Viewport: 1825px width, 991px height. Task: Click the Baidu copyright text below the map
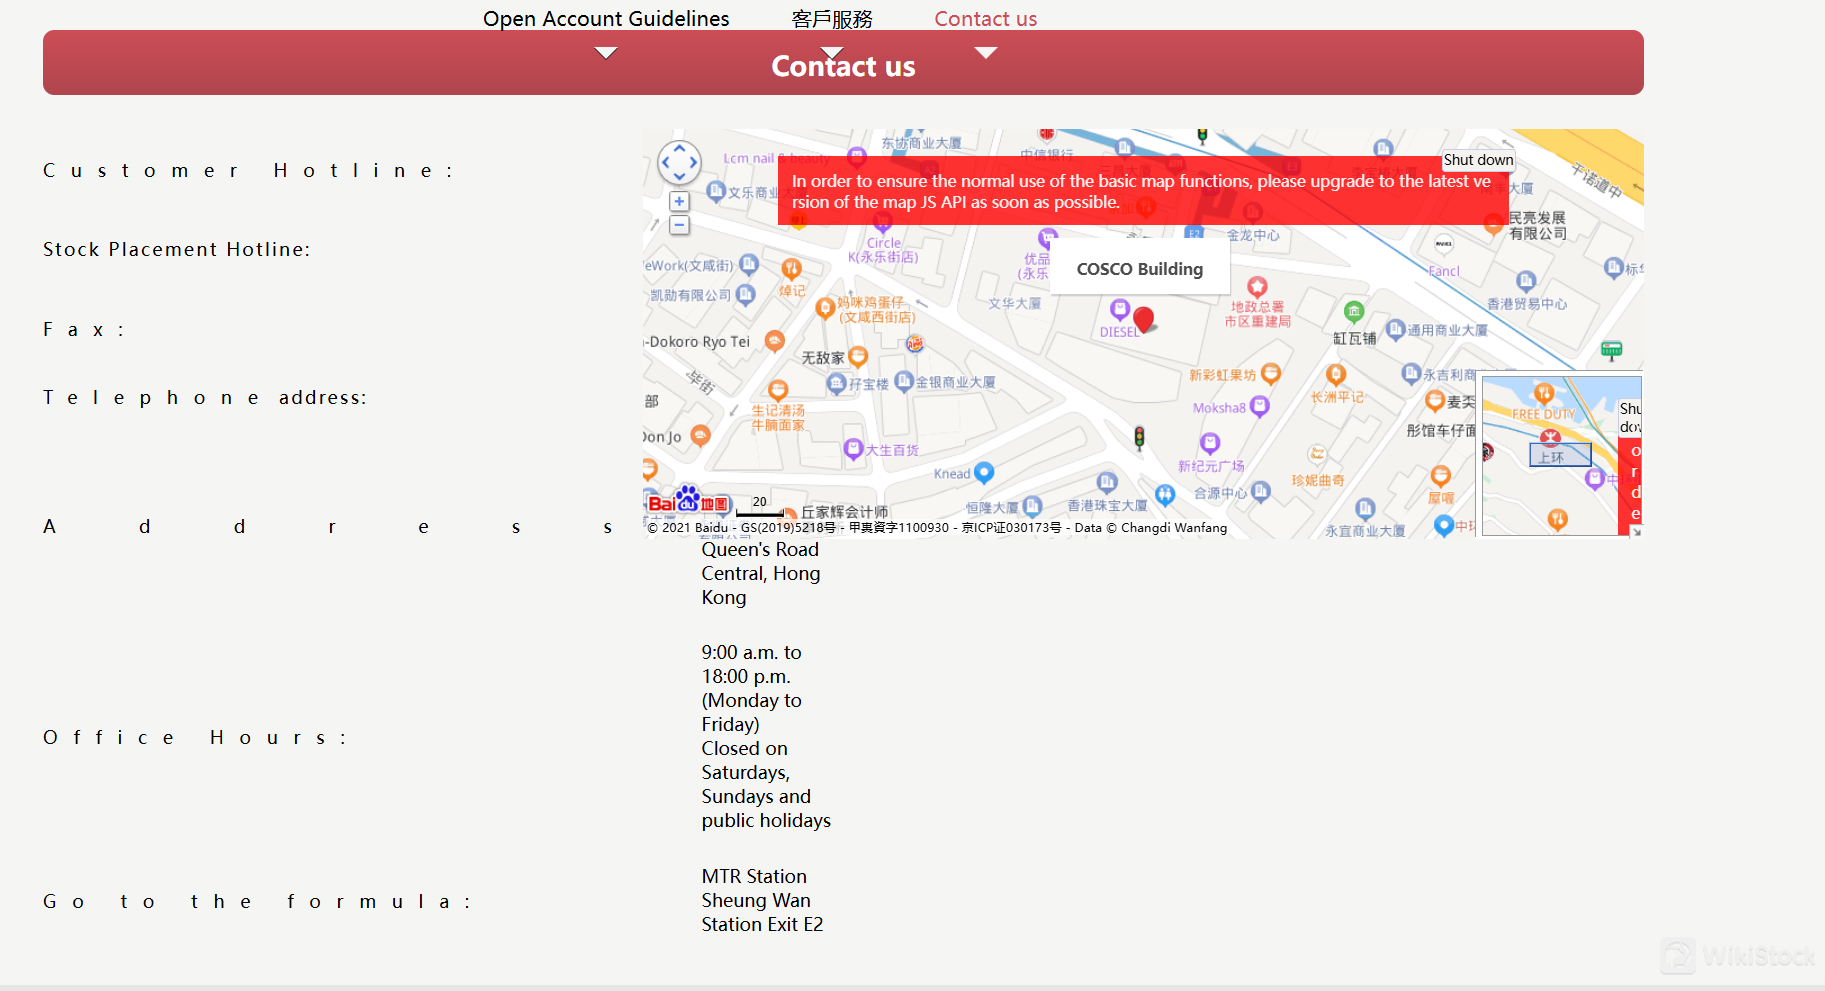click(x=936, y=528)
